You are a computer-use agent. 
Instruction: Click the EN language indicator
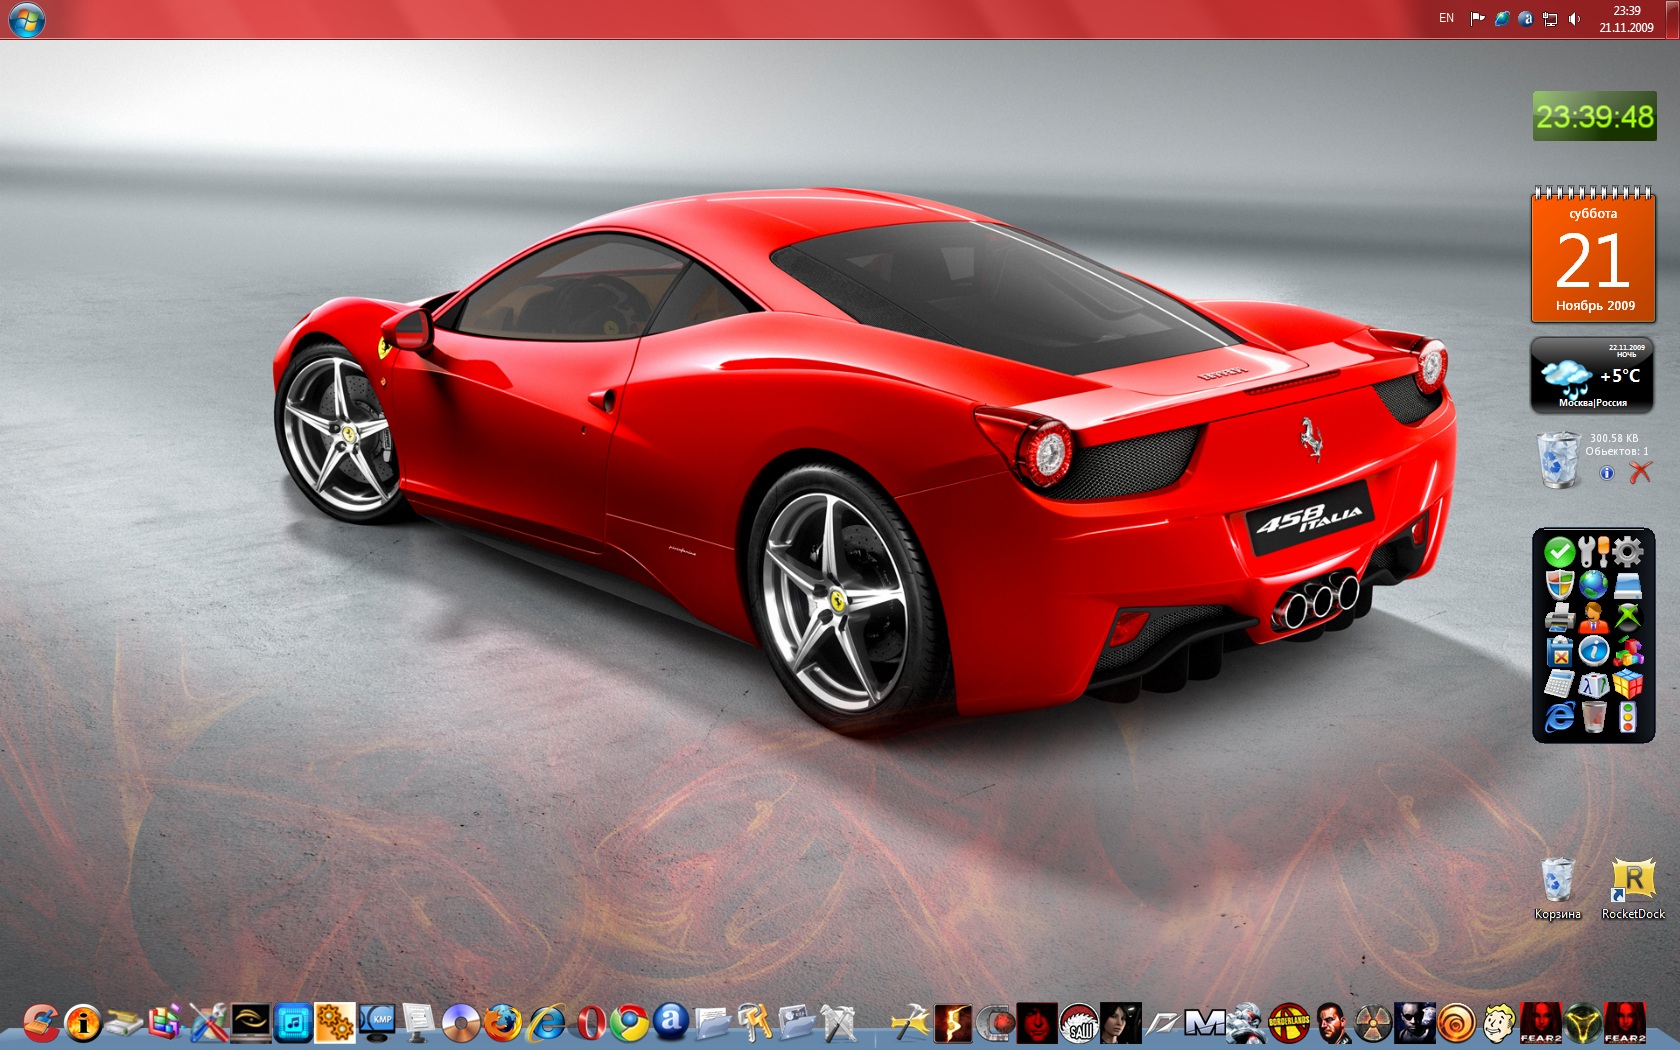coord(1446,18)
